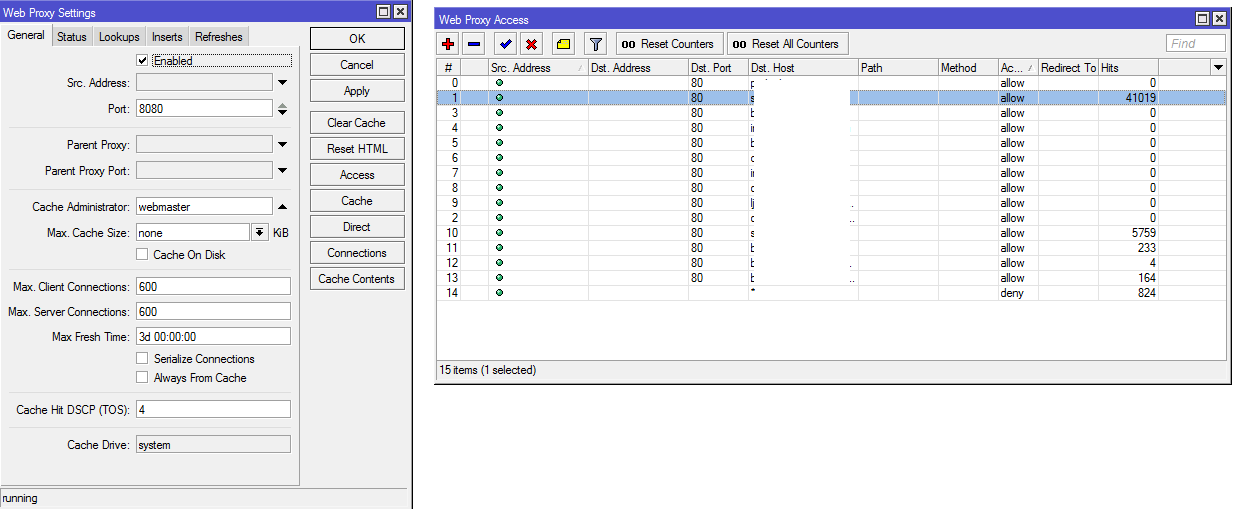Click the Reset HTML button
Image resolution: width=1251 pixels, height=522 pixels.
pos(357,149)
